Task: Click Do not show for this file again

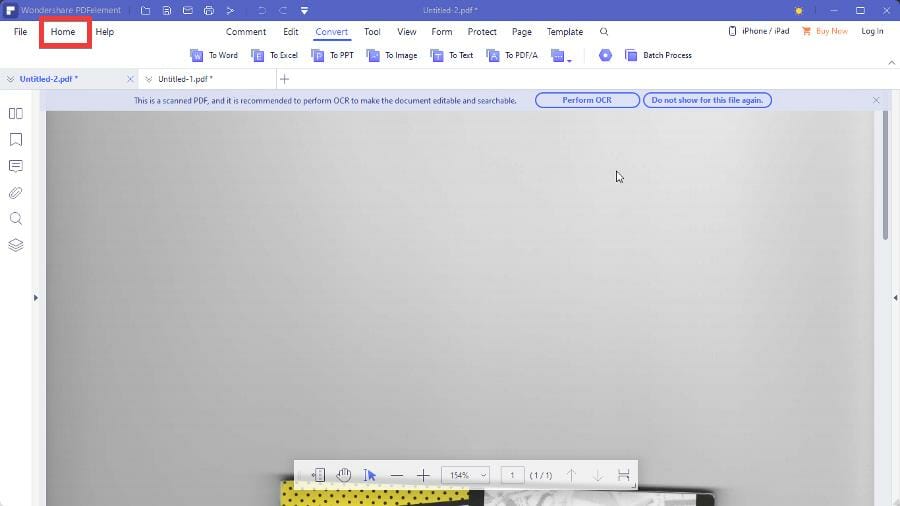Action: pos(707,100)
